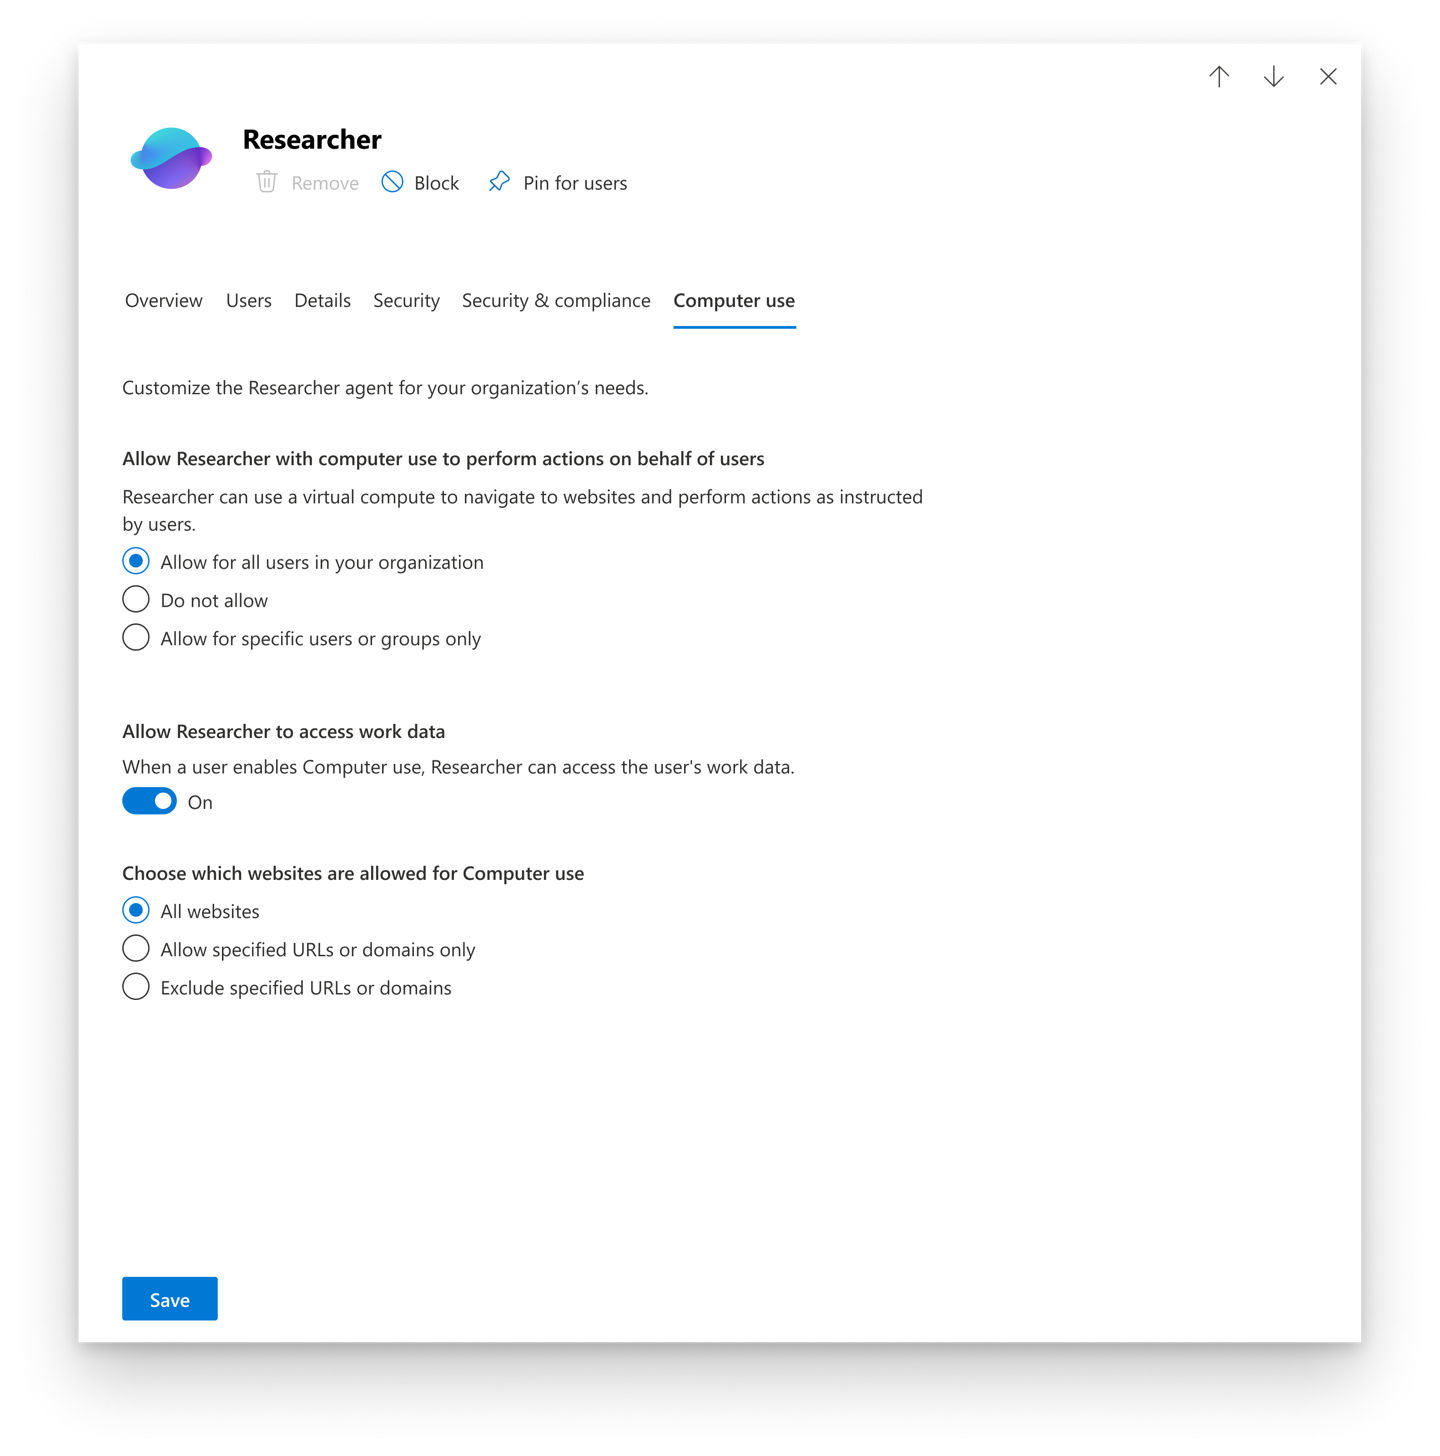Click the Pin for users label
1440x1456 pixels.
(575, 183)
